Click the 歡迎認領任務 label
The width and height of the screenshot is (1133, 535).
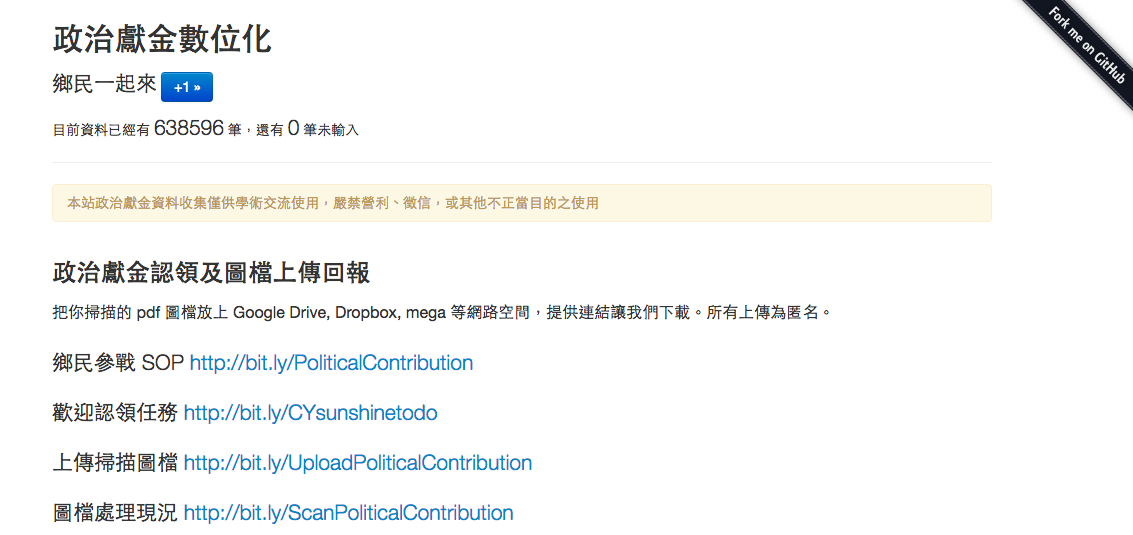coord(115,413)
